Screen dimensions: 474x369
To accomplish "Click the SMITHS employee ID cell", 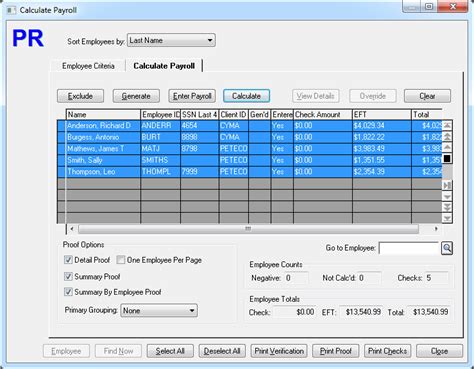I will tap(161, 160).
